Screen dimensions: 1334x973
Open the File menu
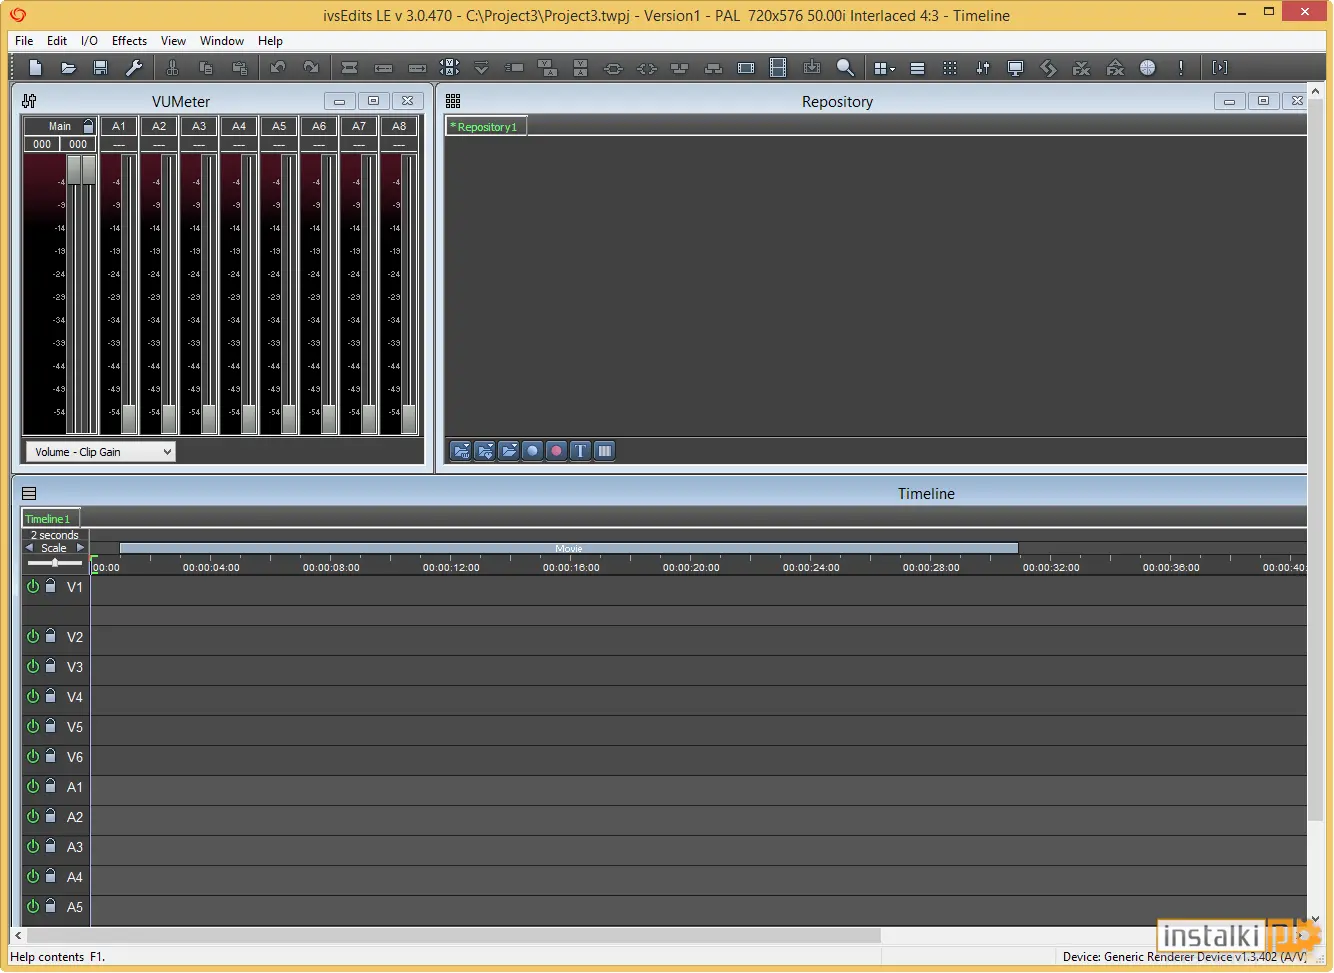coord(24,41)
